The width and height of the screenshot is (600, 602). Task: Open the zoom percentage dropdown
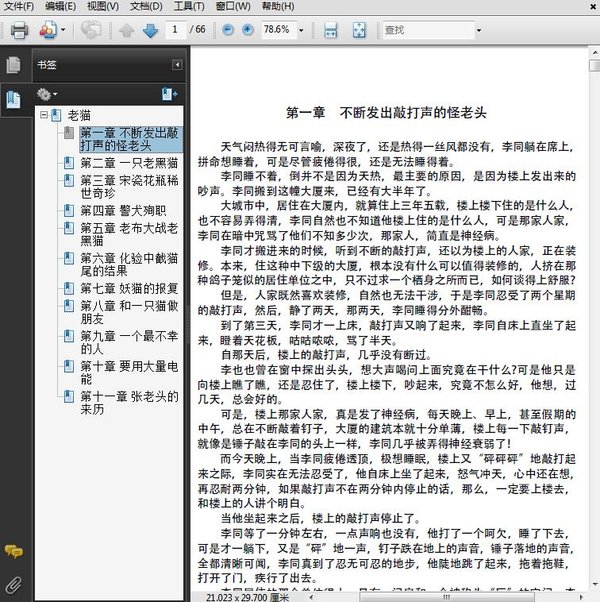(x=304, y=30)
